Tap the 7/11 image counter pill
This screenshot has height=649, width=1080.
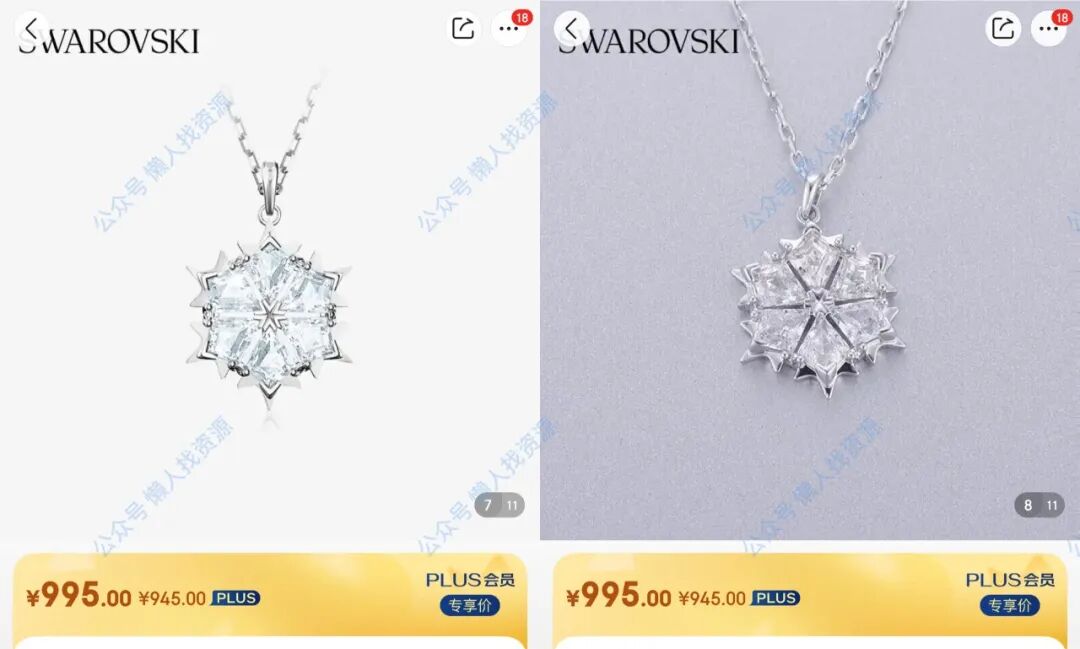pyautogui.click(x=499, y=505)
